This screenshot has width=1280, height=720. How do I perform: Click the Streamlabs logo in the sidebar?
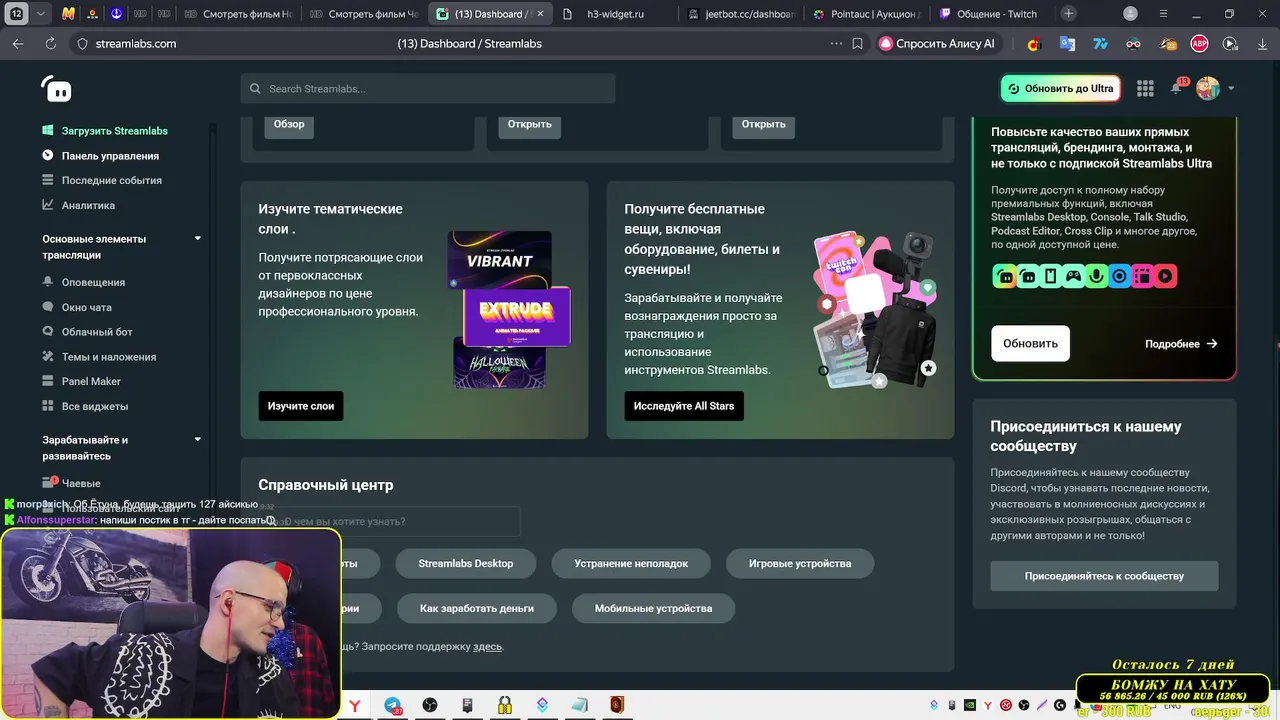[56, 89]
